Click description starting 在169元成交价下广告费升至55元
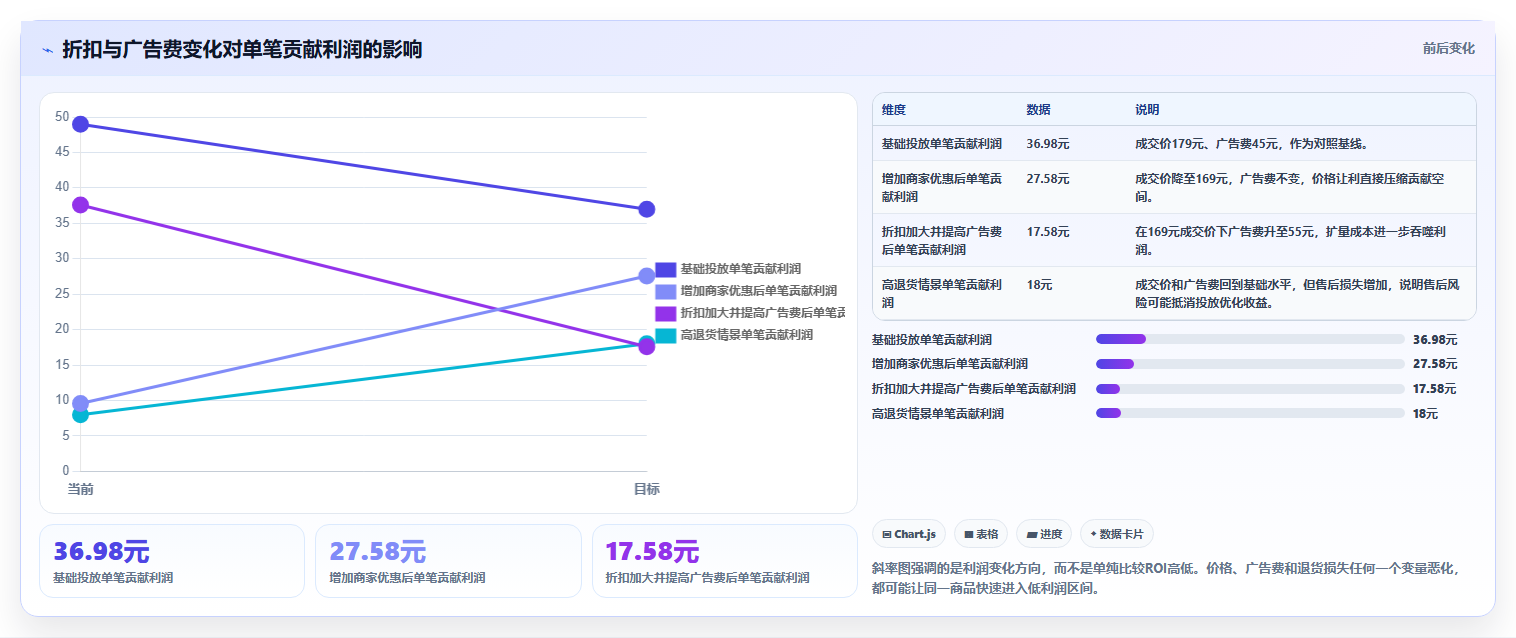 point(1290,241)
